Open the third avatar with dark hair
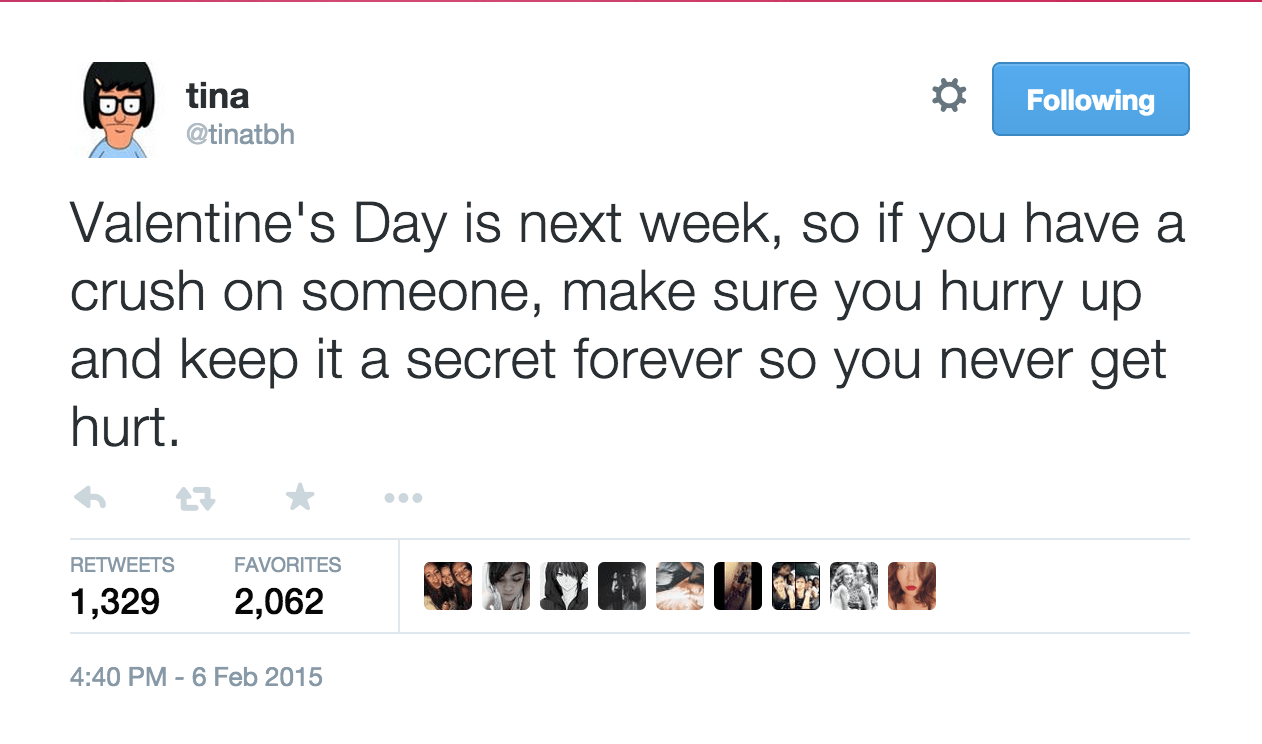1262x744 pixels. click(x=564, y=586)
